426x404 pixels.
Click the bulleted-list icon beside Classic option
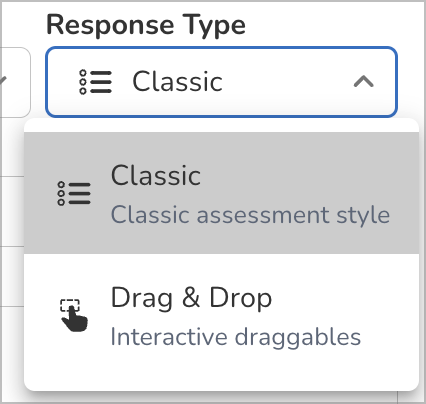click(x=74, y=193)
